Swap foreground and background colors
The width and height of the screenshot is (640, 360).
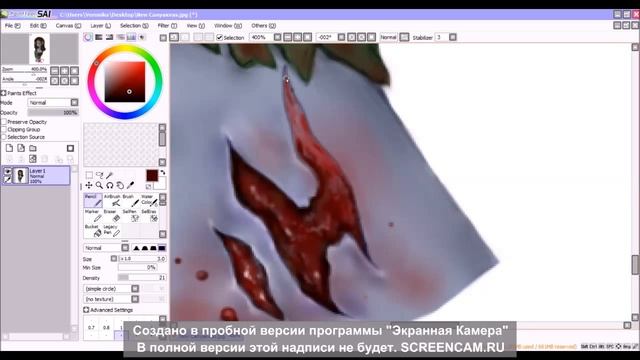[163, 173]
